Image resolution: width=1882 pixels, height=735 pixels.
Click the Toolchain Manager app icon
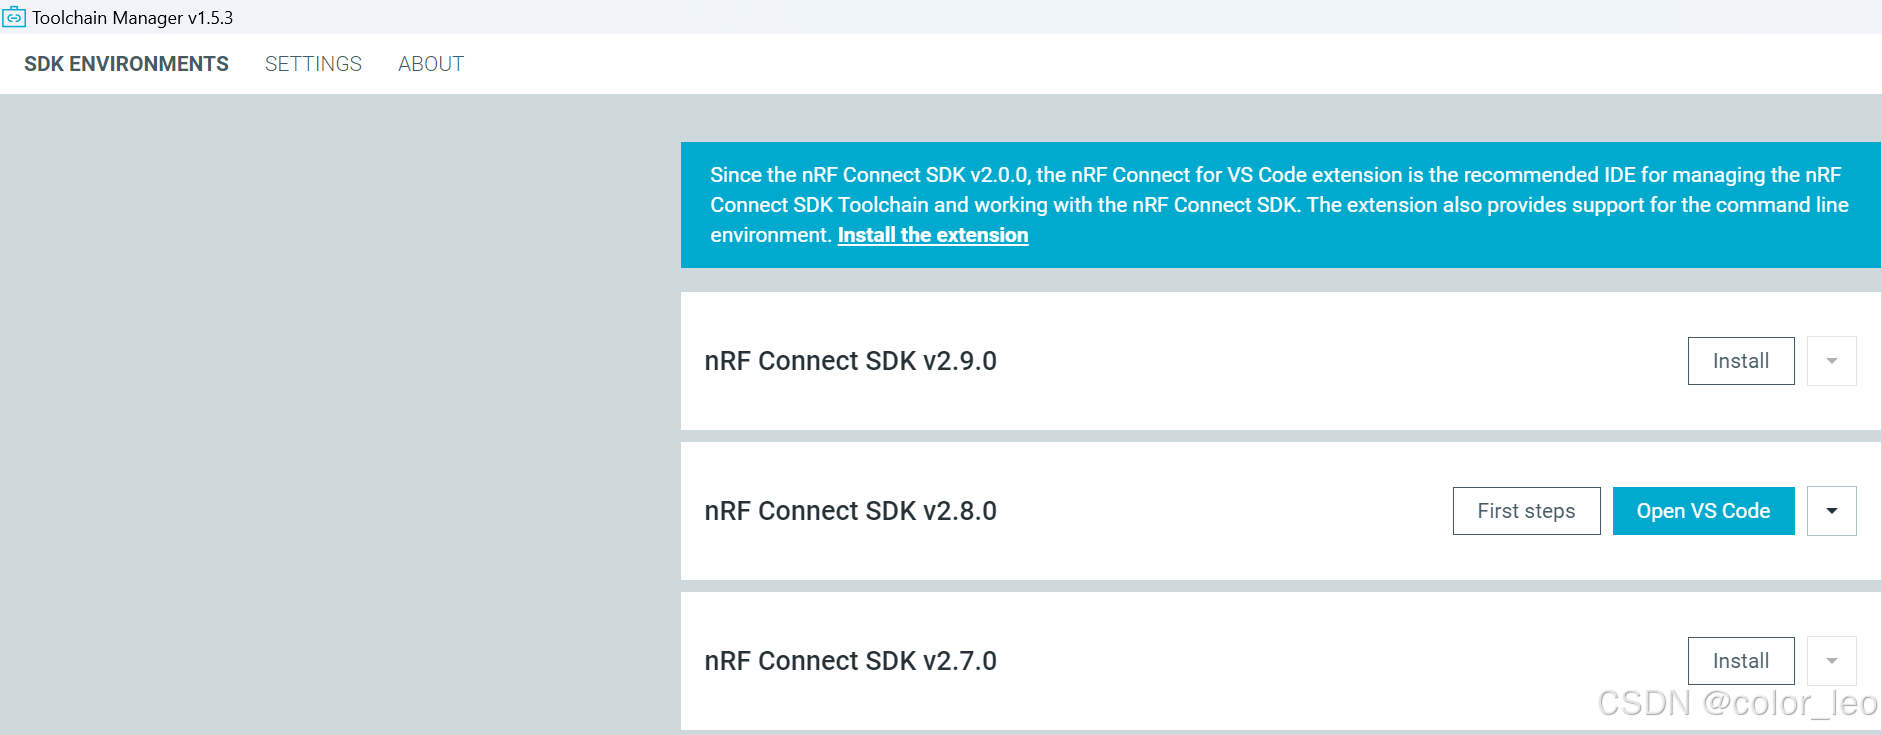(14, 16)
